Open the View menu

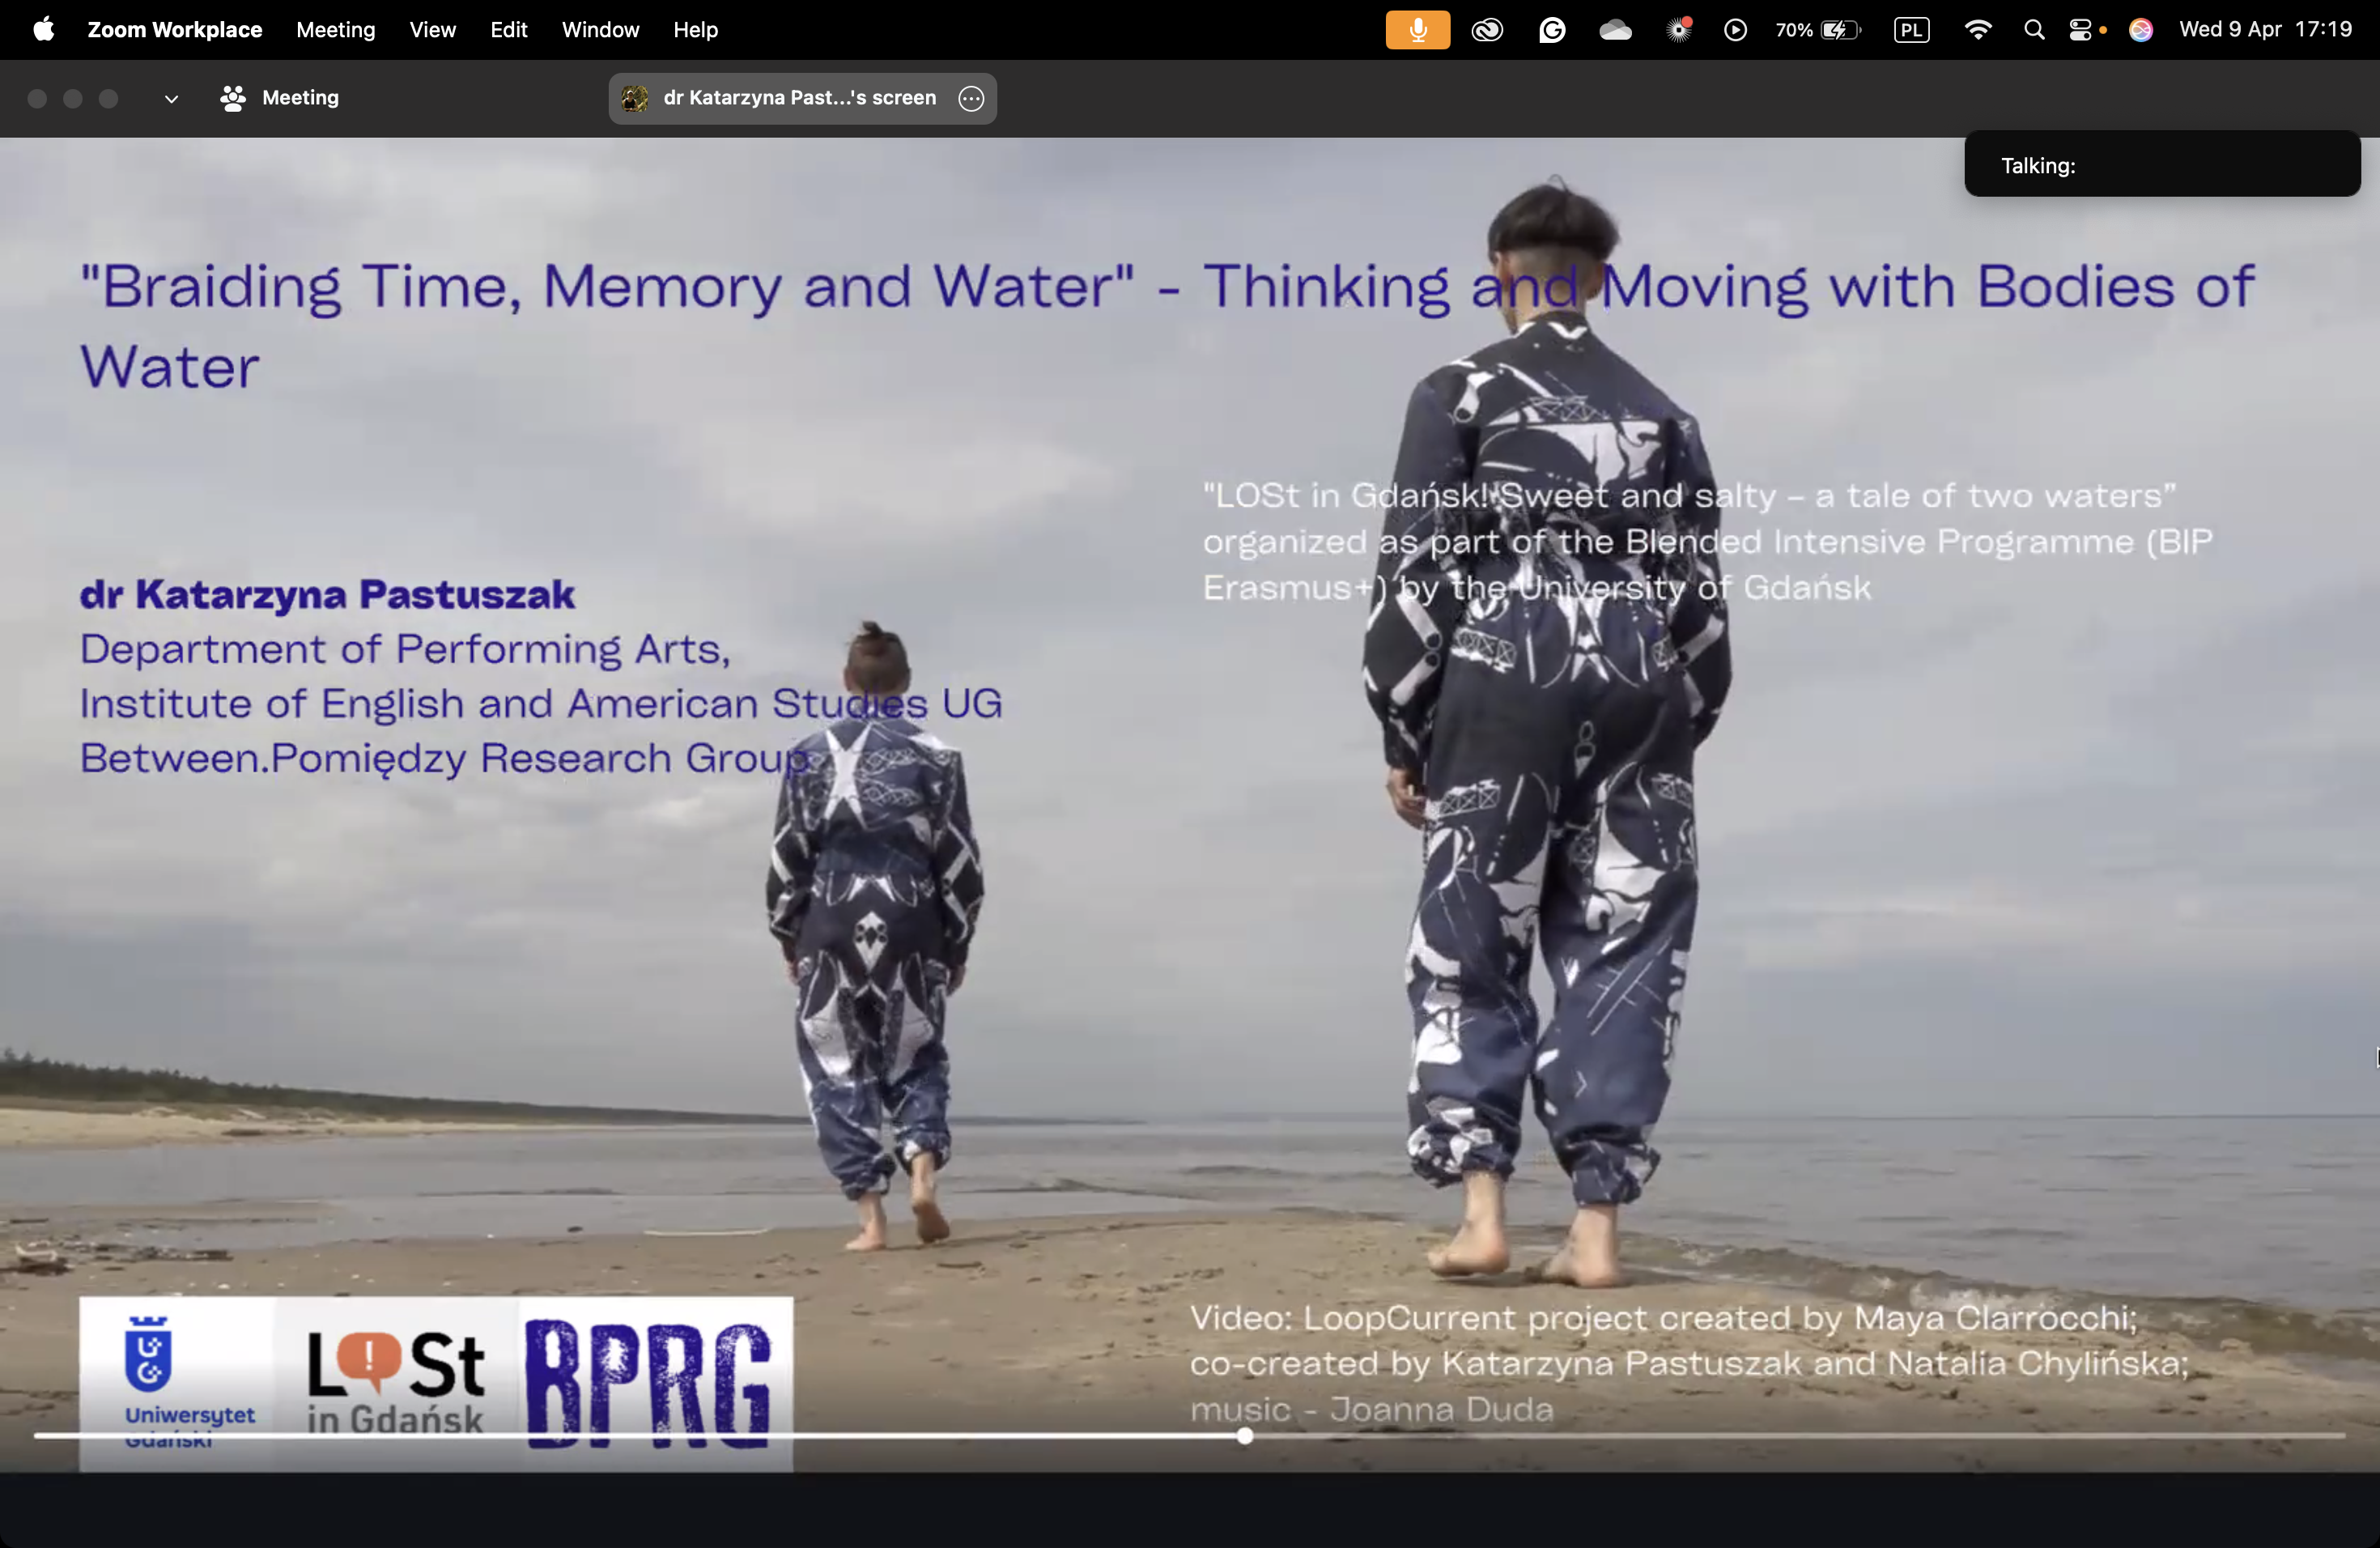point(432,30)
